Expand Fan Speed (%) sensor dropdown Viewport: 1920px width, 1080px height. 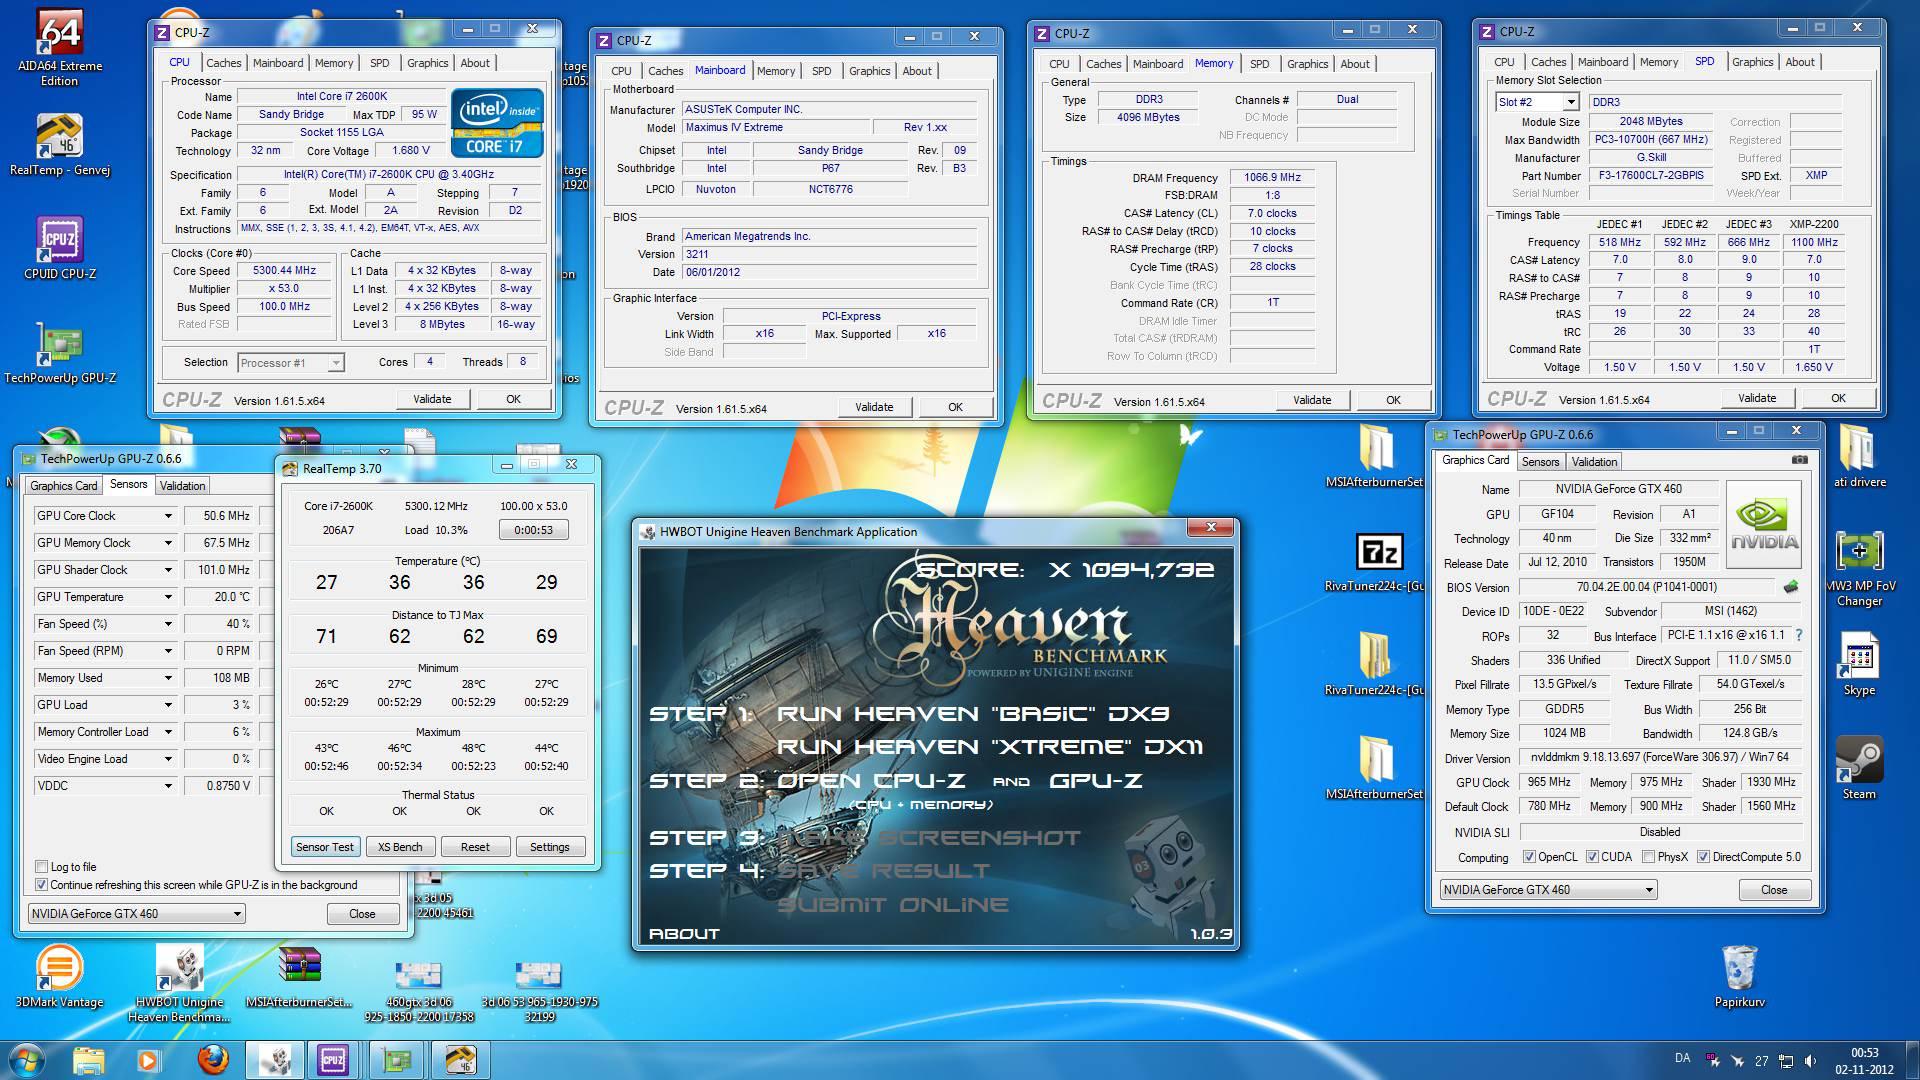(x=168, y=624)
